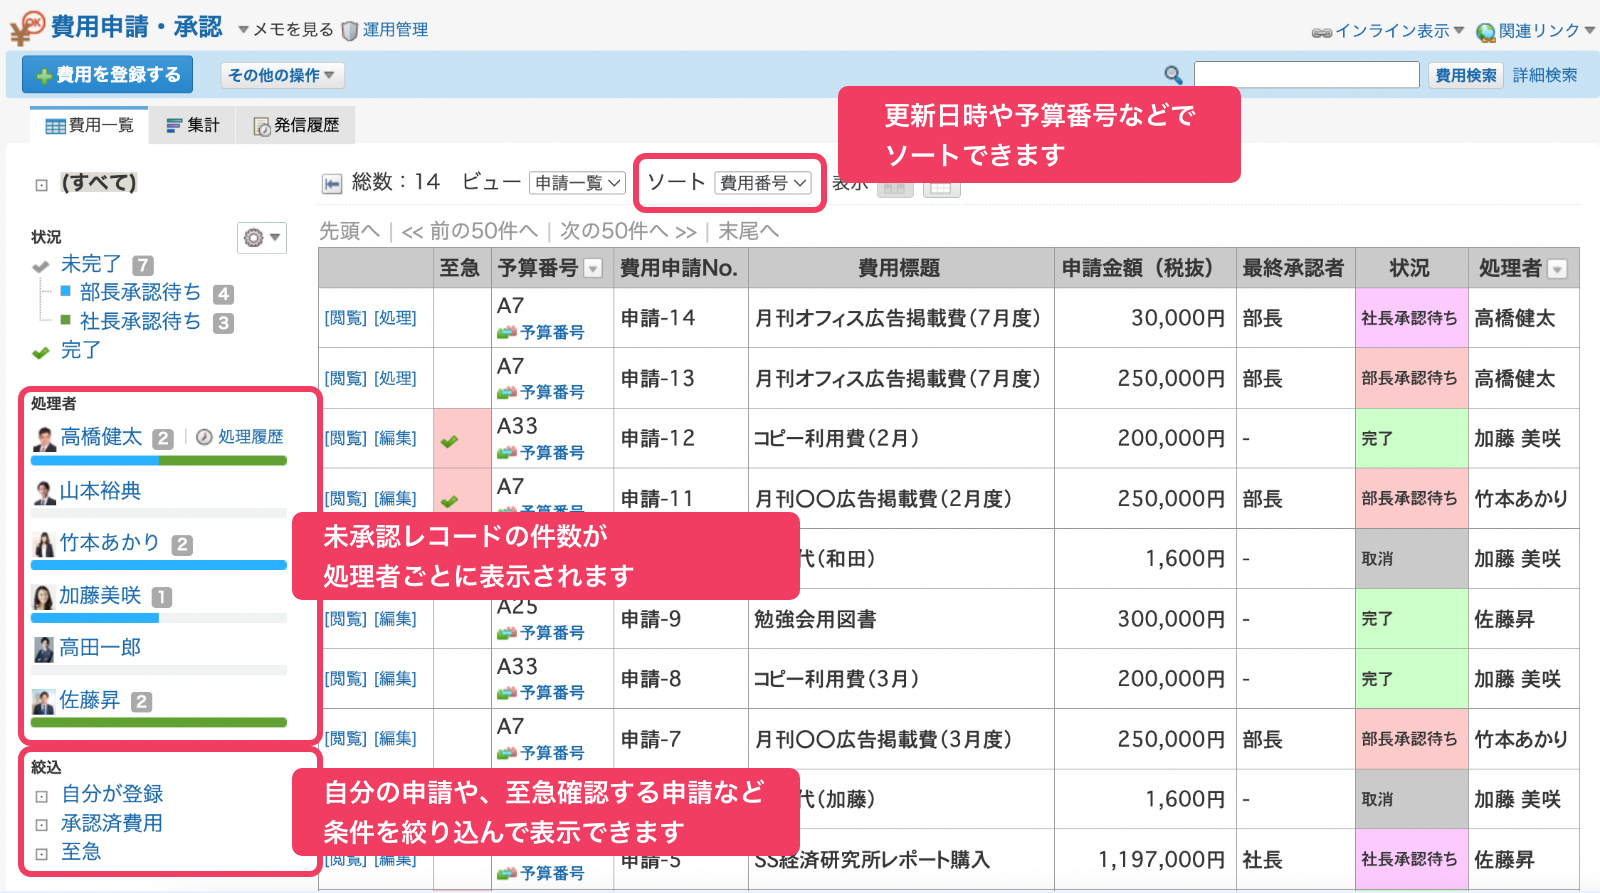1600x893 pixels.
Task: Open 処理履歴 clock icon link
Action: coord(204,437)
